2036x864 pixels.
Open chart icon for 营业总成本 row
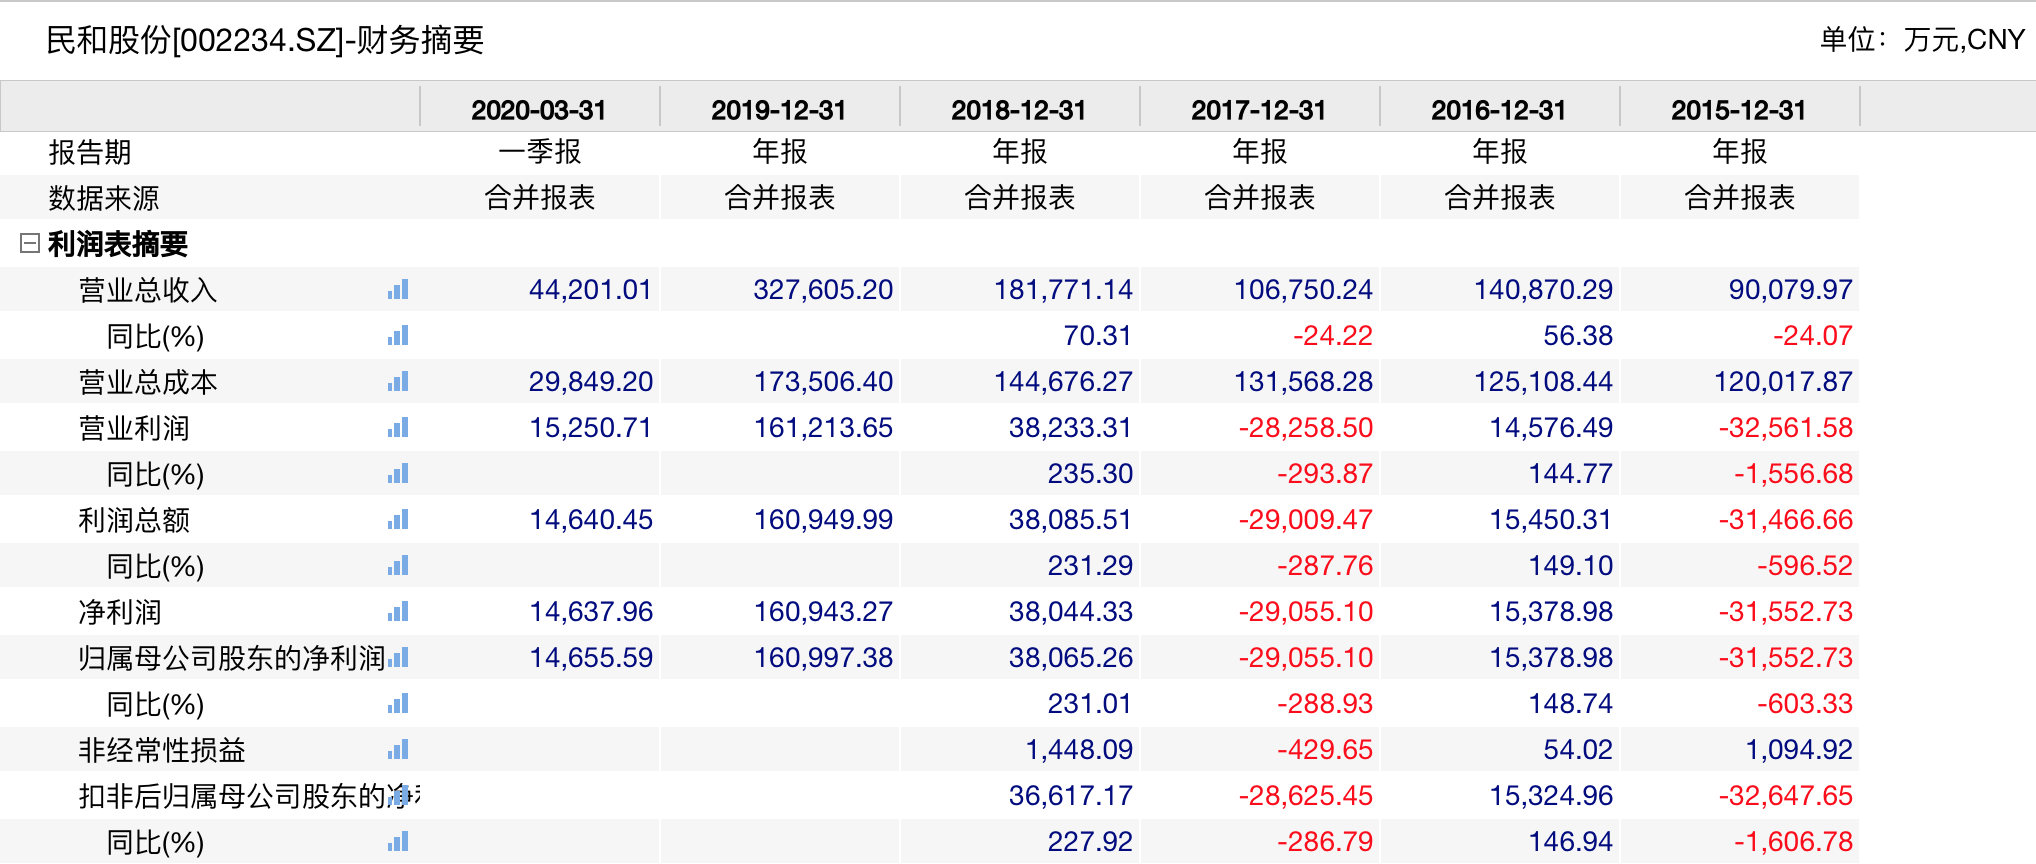398,382
